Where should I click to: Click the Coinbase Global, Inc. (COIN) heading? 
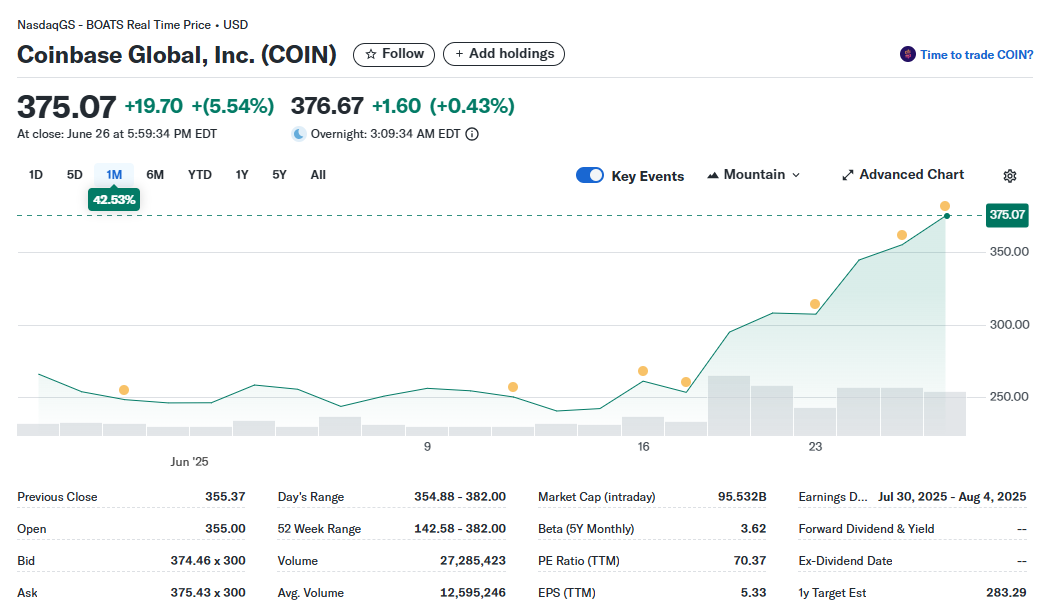pos(176,55)
